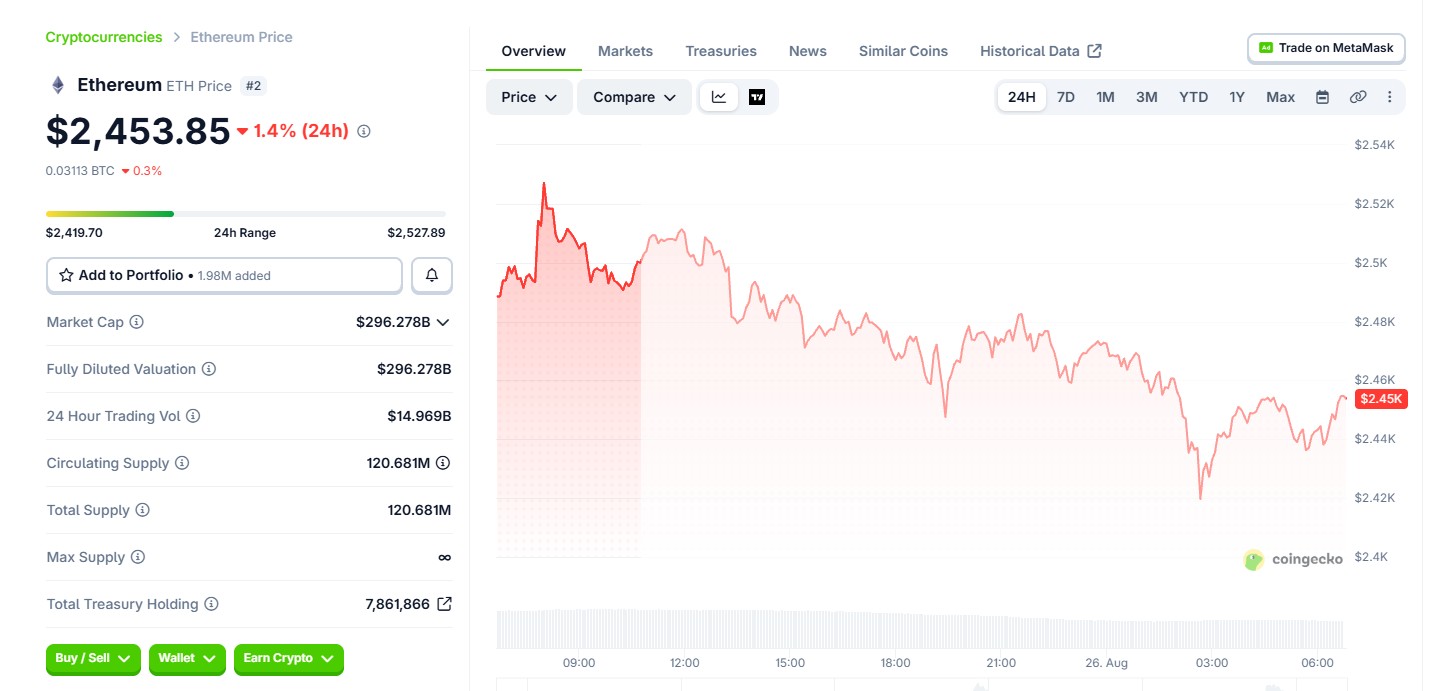The image size is (1429, 691).
Task: Click the 7,861,866 treasury holding value
Action: coord(398,604)
